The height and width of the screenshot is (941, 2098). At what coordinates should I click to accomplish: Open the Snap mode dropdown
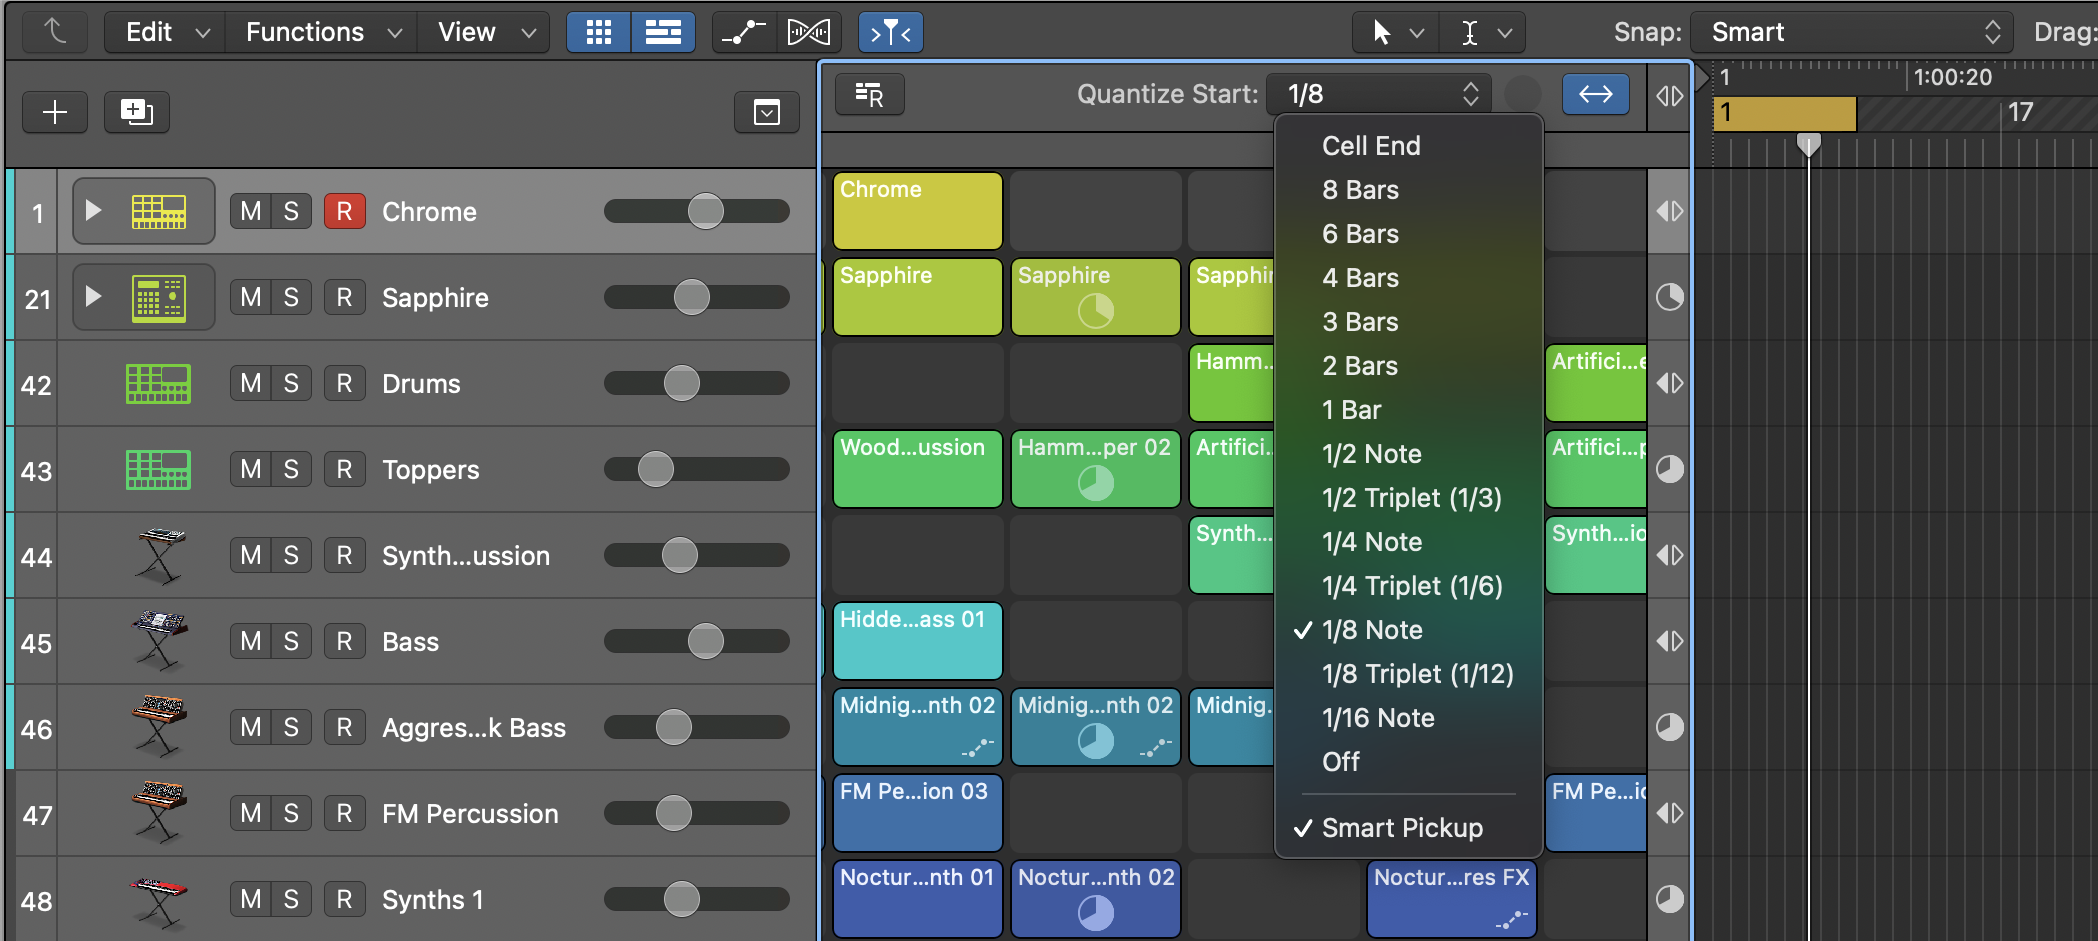[x=1850, y=31]
